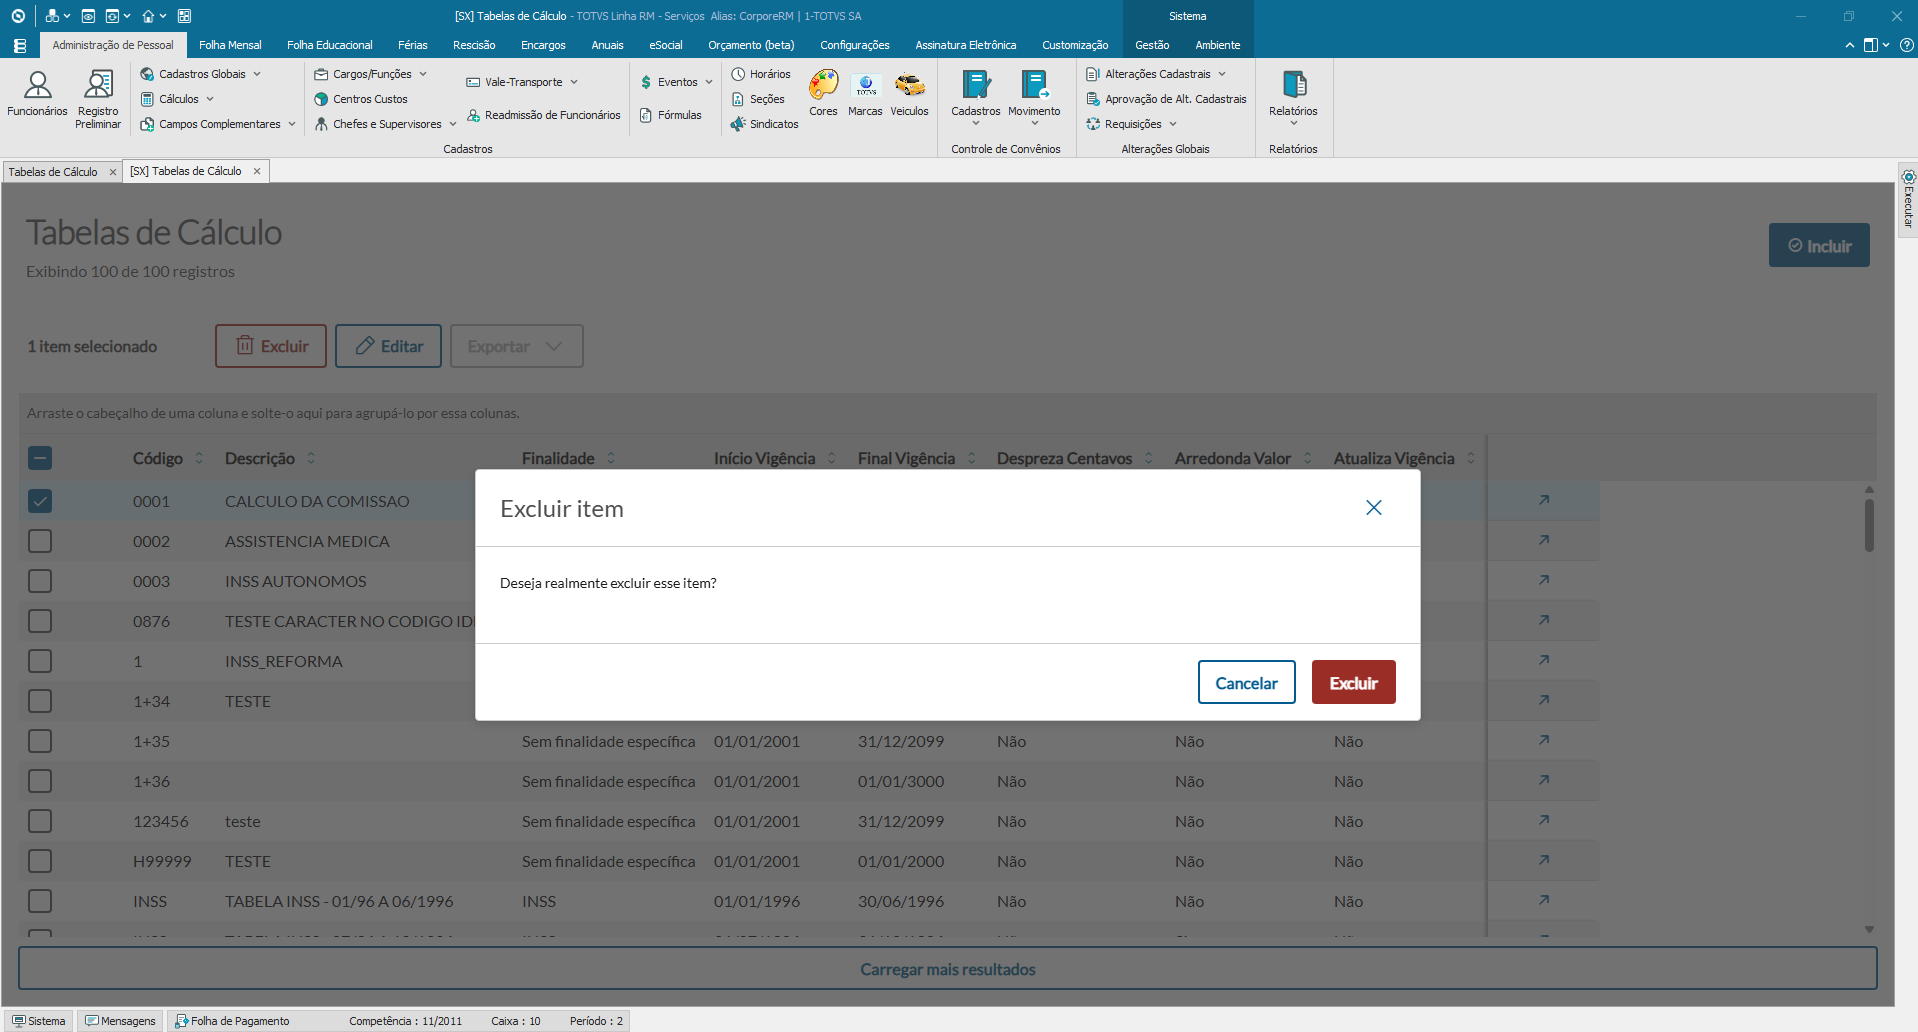This screenshot has height=1032, width=1918.
Task: Switch to the Férias ribbon tab
Action: (x=412, y=45)
